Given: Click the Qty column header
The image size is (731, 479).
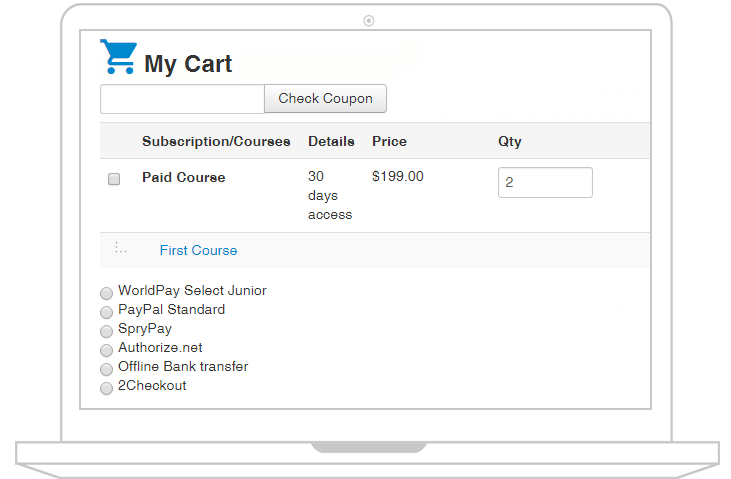Looking at the screenshot, I should 510,141.
